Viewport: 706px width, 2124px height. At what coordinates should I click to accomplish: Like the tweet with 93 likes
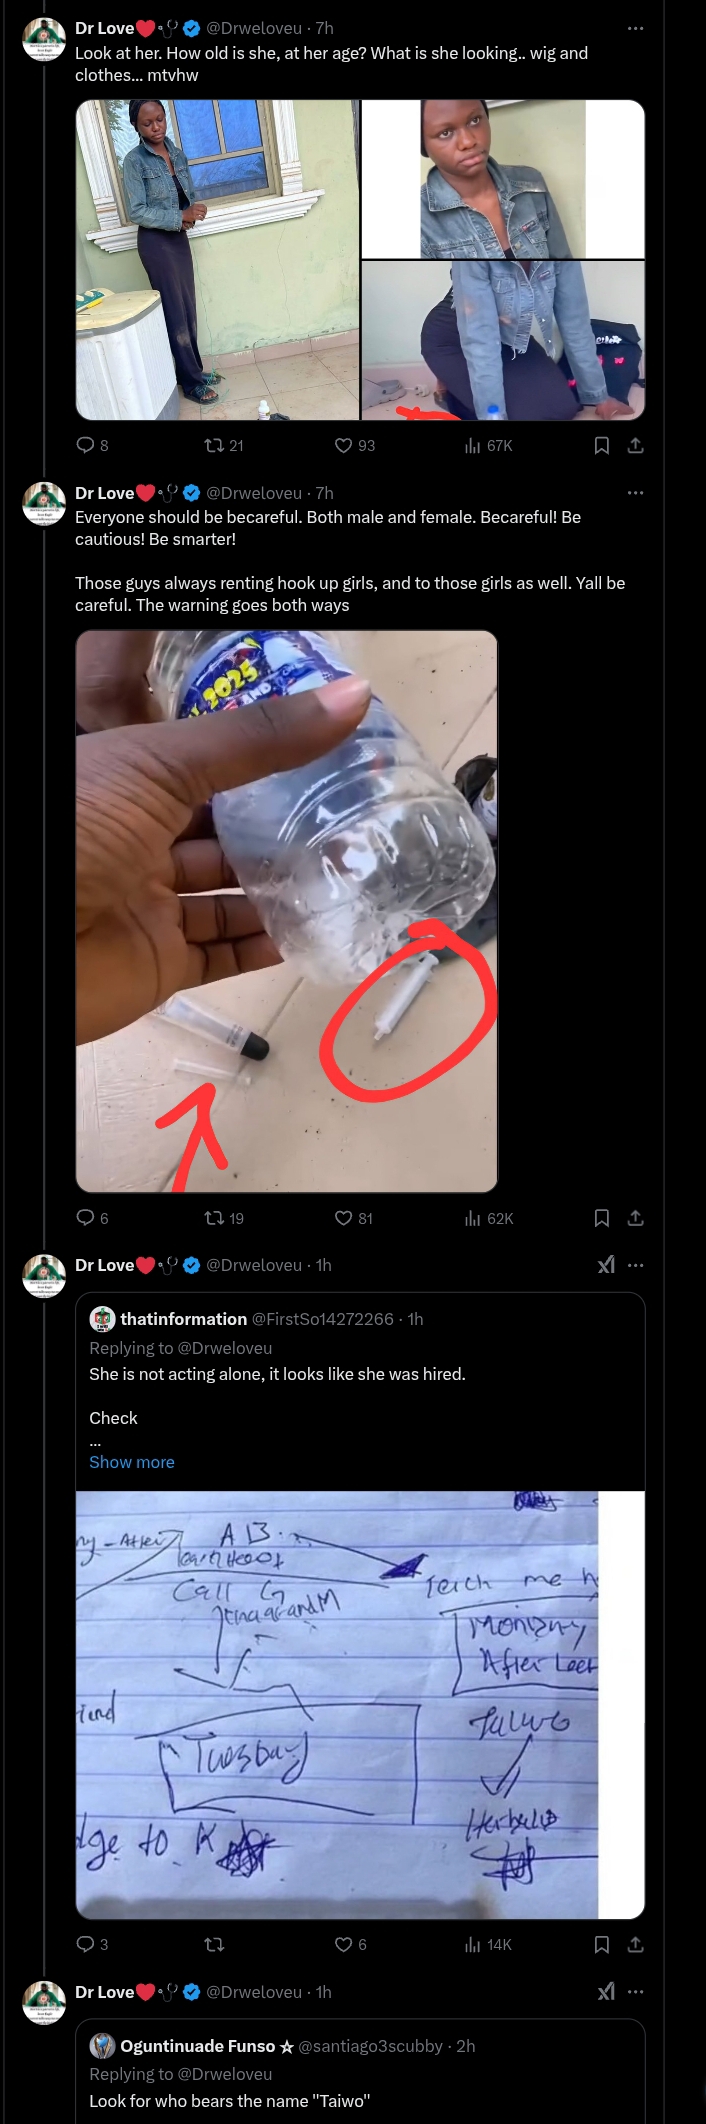pos(344,445)
